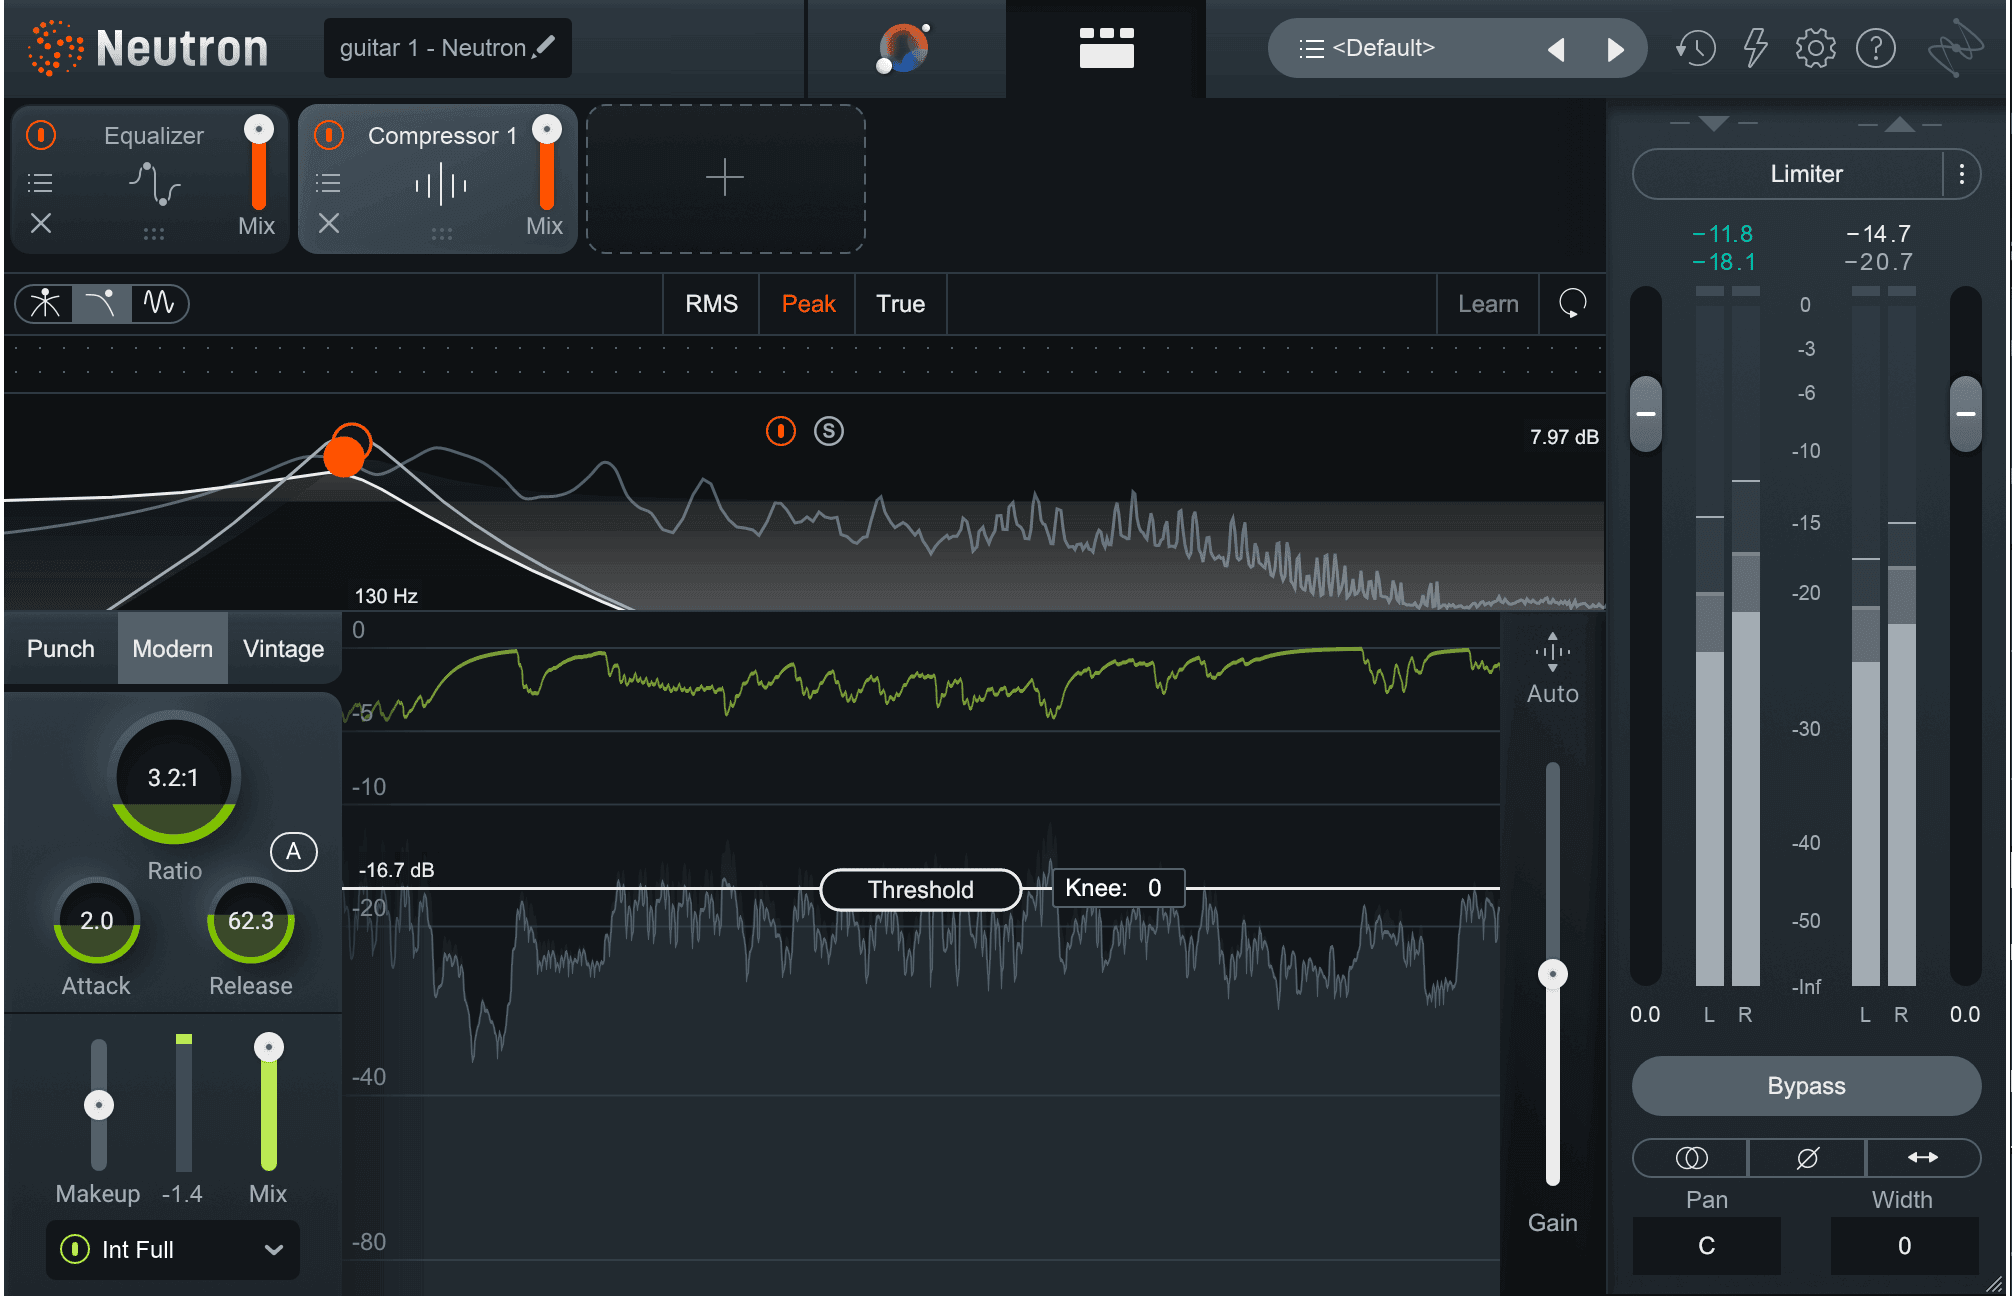2012x1296 pixels.
Task: Click the Width field showing 0
Action: 1905,1246
